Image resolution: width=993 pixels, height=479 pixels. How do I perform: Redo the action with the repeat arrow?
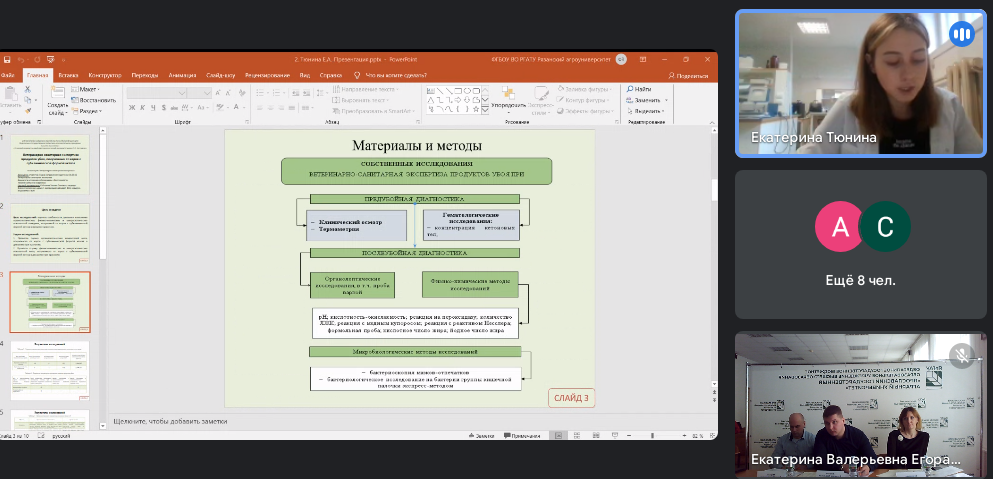(x=37, y=60)
